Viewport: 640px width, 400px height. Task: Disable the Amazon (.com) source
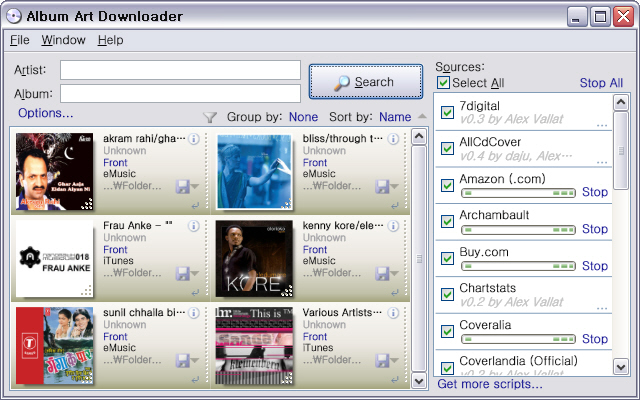tap(447, 185)
